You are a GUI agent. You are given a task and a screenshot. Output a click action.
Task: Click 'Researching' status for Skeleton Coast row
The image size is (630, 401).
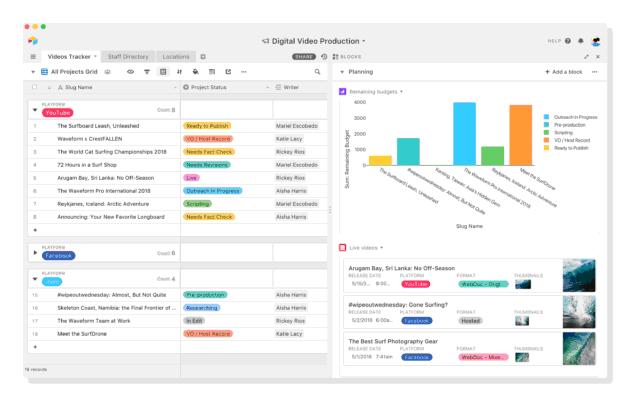(202, 308)
